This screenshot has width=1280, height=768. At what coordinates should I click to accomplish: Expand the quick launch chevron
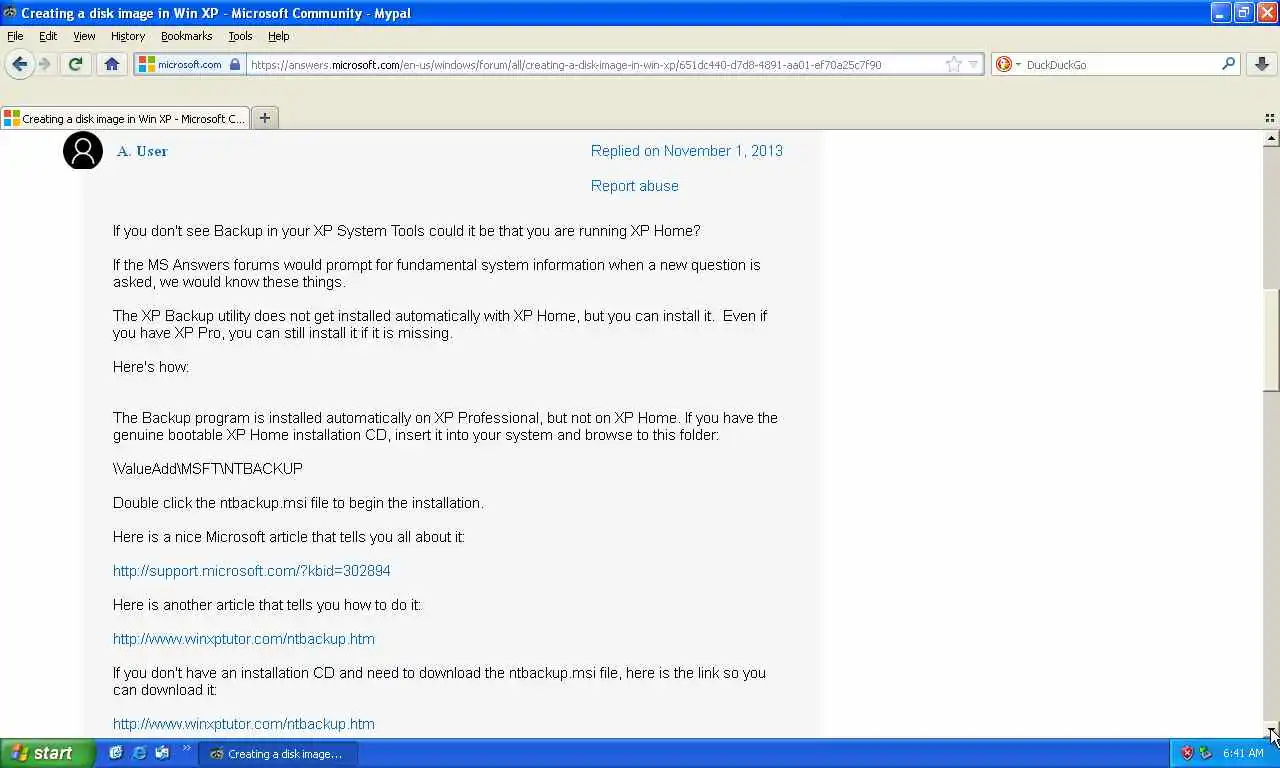click(x=186, y=748)
